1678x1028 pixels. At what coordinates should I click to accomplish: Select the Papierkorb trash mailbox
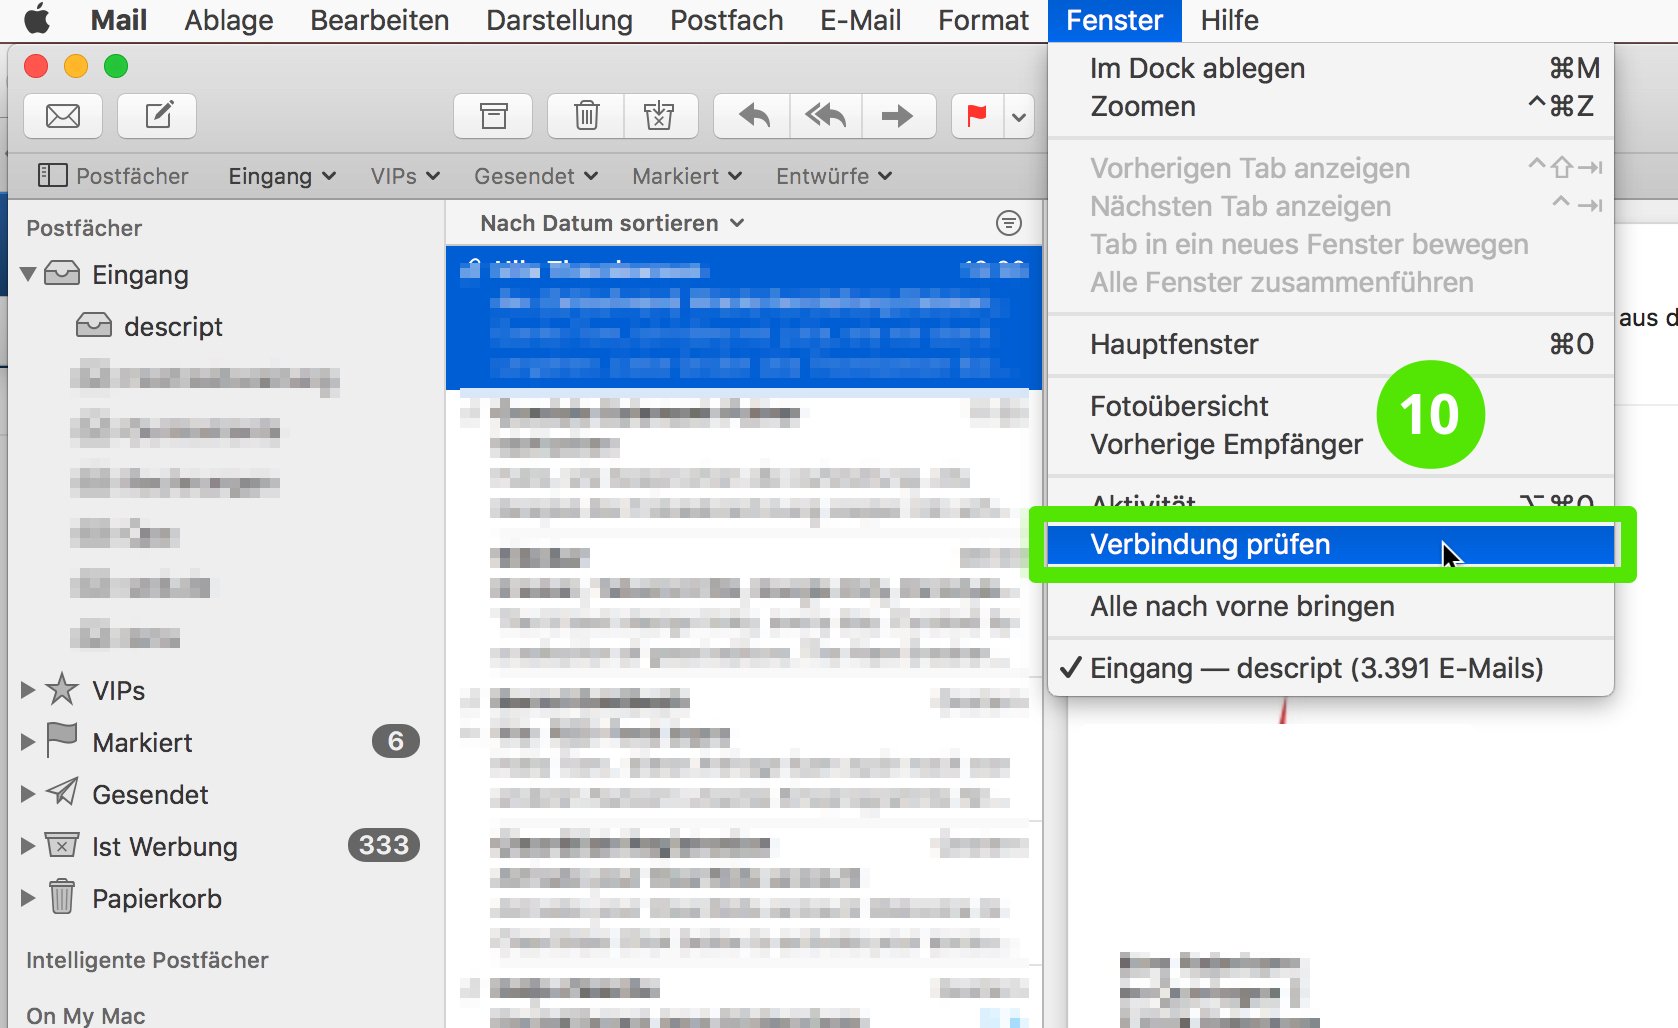click(133, 898)
